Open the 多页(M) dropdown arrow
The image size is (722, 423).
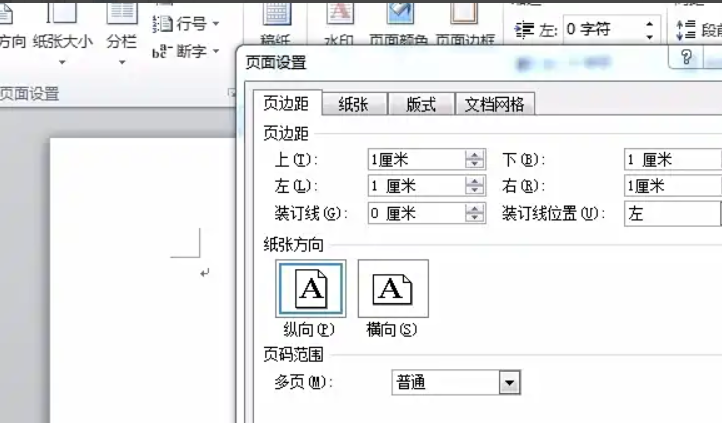click(509, 382)
